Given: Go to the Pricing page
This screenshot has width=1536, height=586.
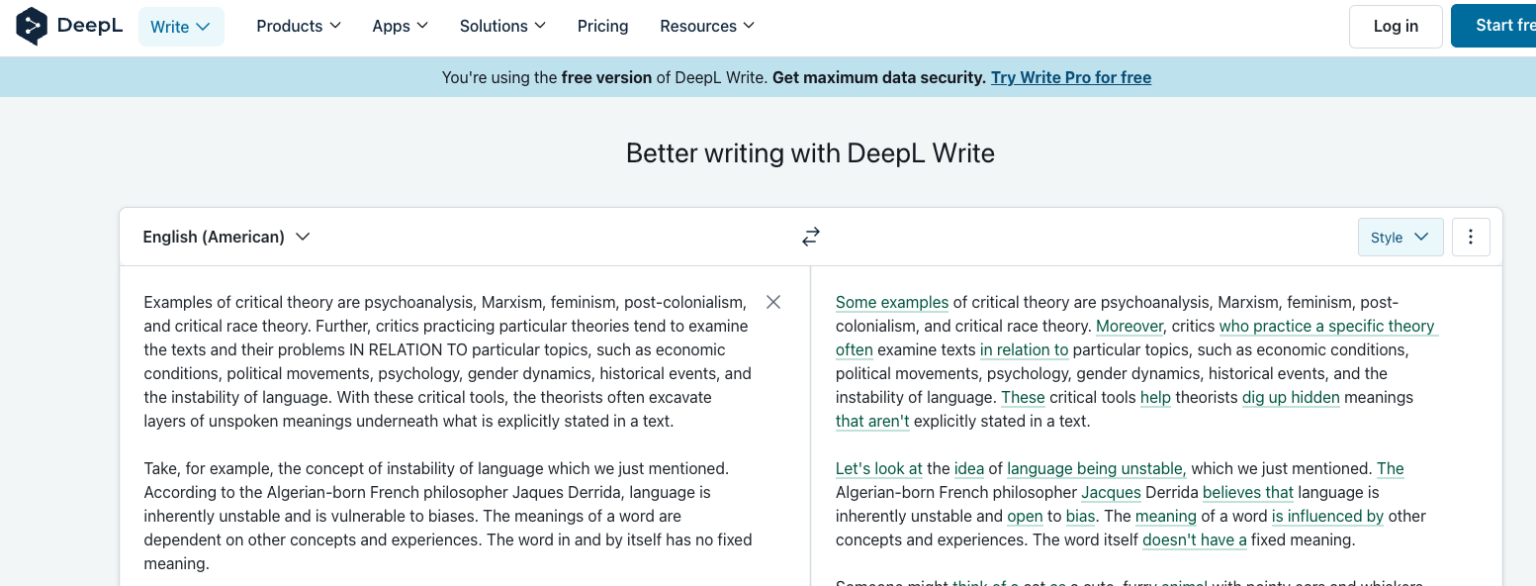Looking at the screenshot, I should (x=602, y=26).
